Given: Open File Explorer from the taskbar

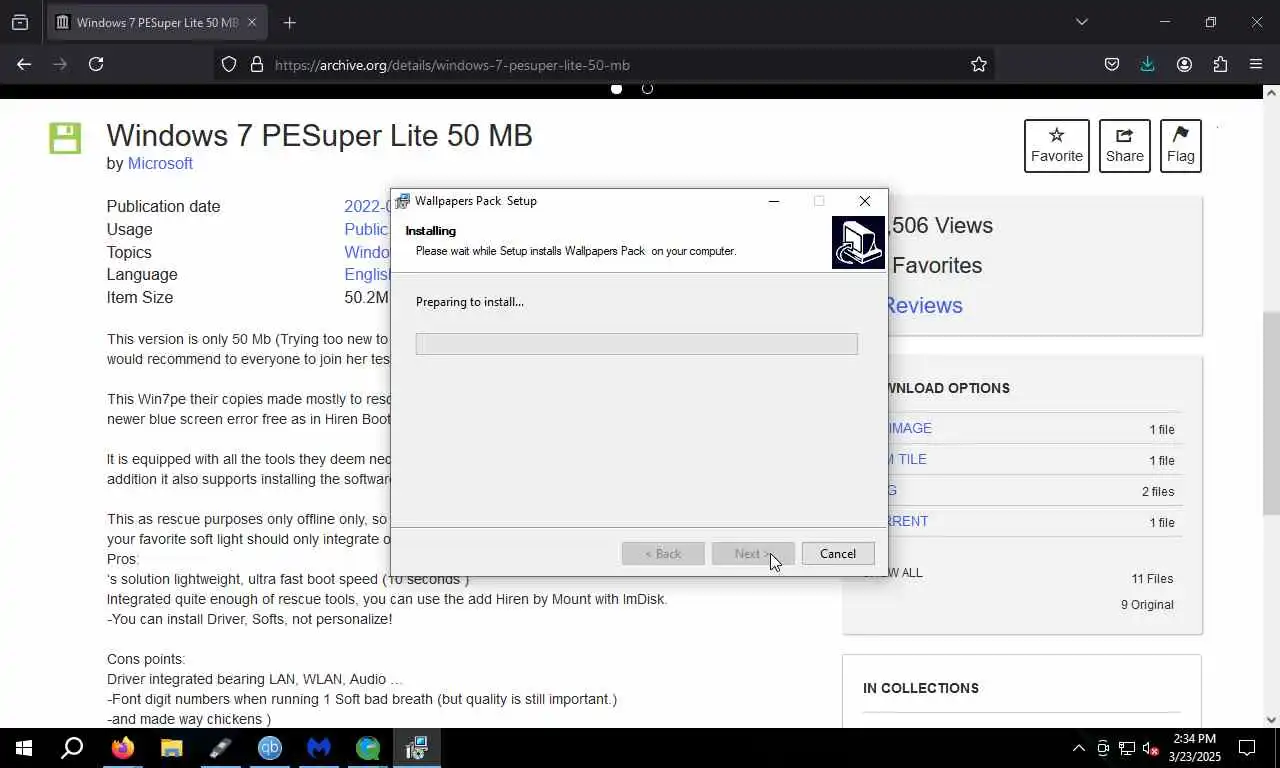Looking at the screenshot, I should (171, 748).
